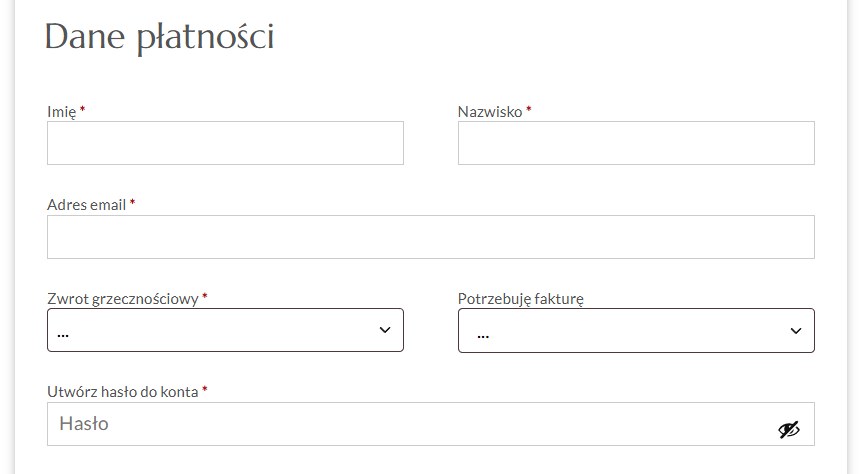Click the chevron arrow in Potrzebuję fakturę select

click(796, 330)
